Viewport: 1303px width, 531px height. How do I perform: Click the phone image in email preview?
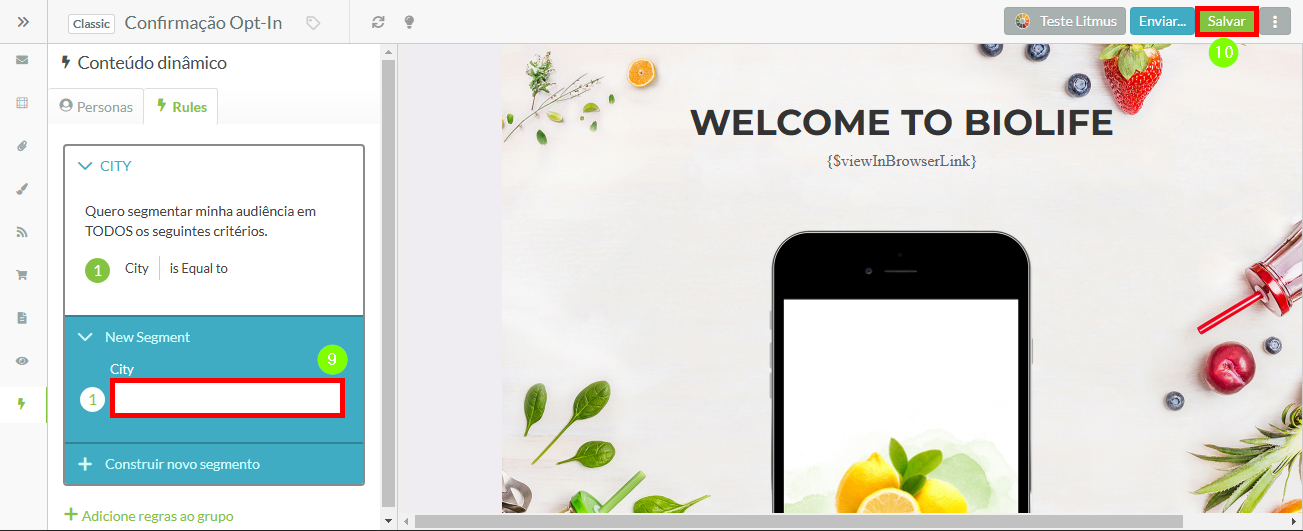point(901,372)
